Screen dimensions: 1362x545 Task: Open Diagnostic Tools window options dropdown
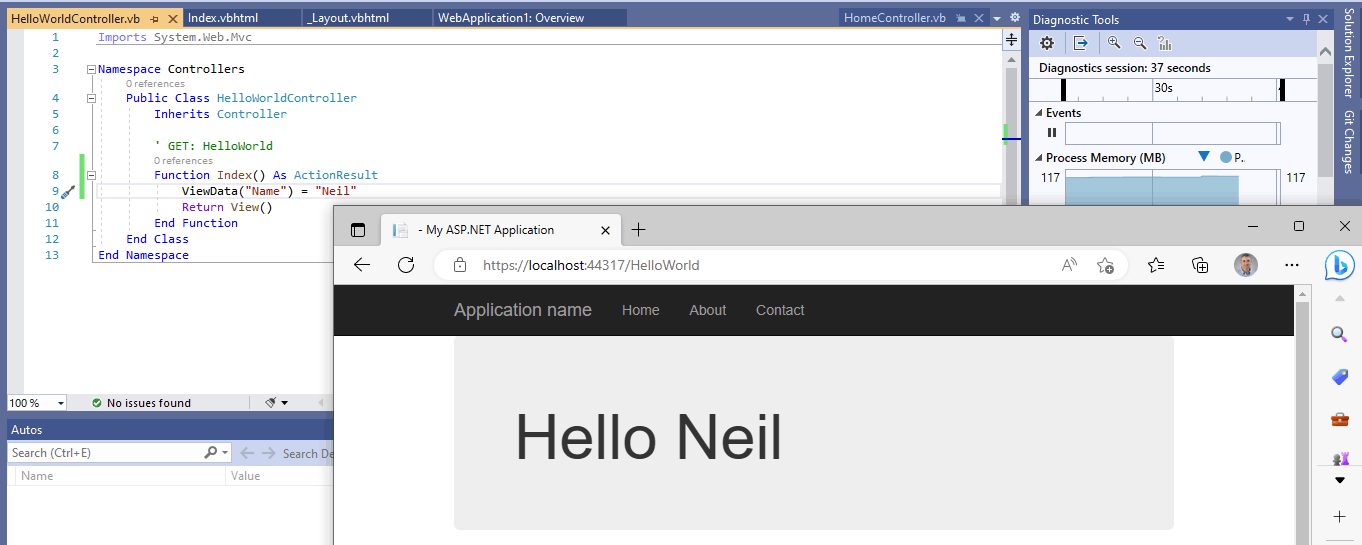click(1290, 19)
